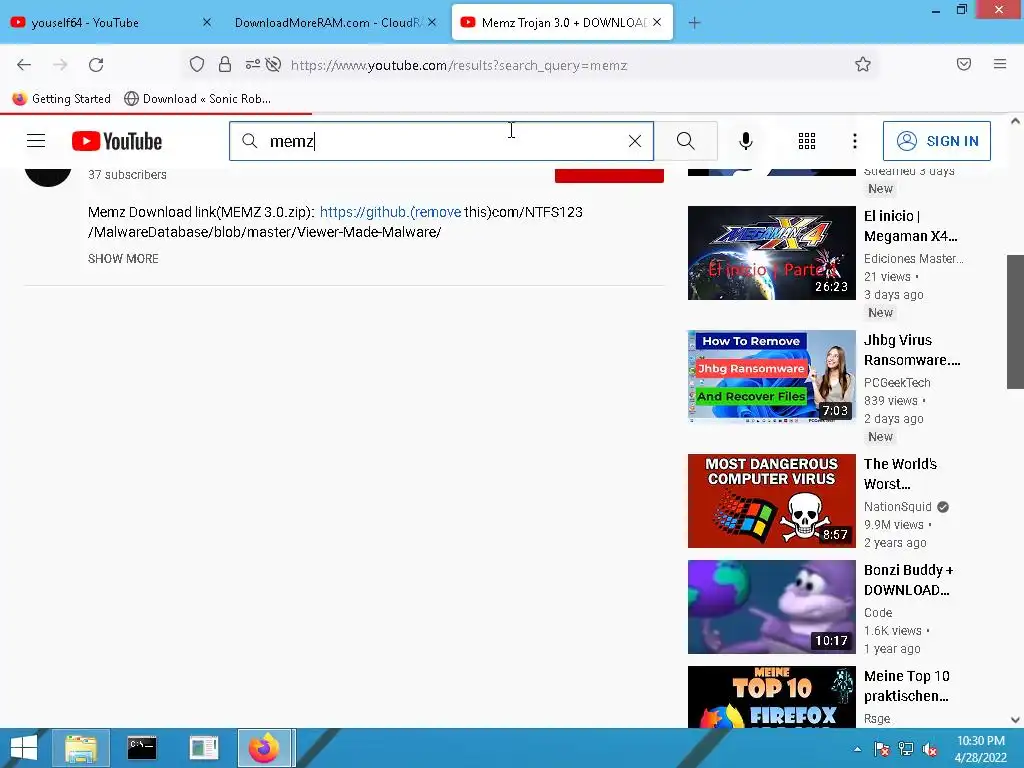Viewport: 1024px width, 768px height.
Task: Search with your voice microphone icon
Action: pos(746,141)
